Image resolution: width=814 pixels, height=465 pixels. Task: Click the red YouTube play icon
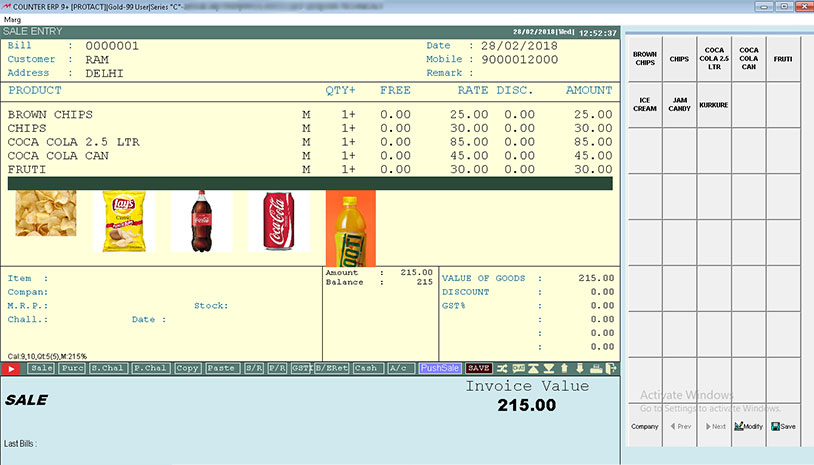click(11, 368)
